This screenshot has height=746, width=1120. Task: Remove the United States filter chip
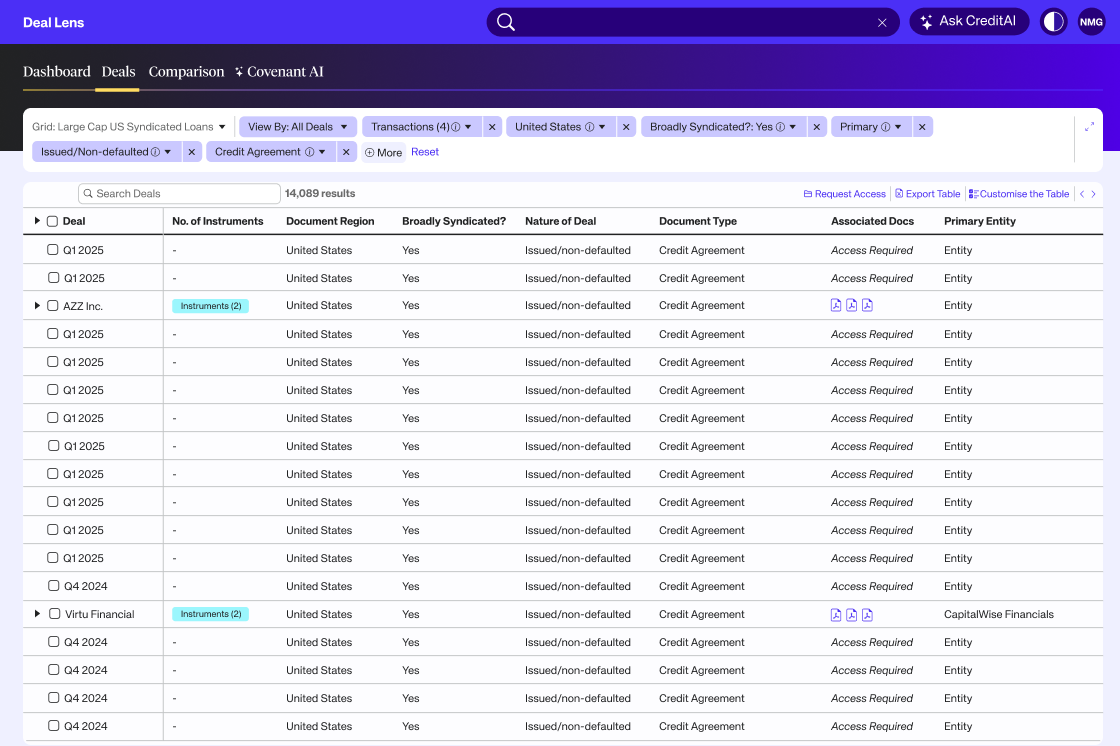coord(626,127)
